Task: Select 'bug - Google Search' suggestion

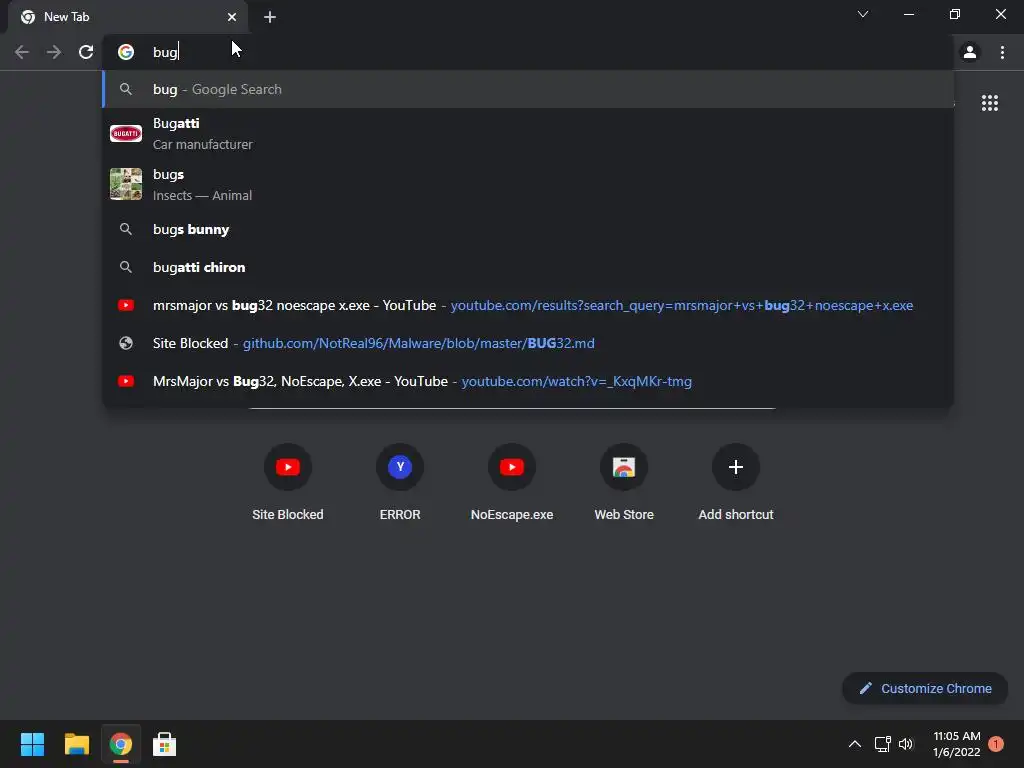Action: click(x=528, y=89)
